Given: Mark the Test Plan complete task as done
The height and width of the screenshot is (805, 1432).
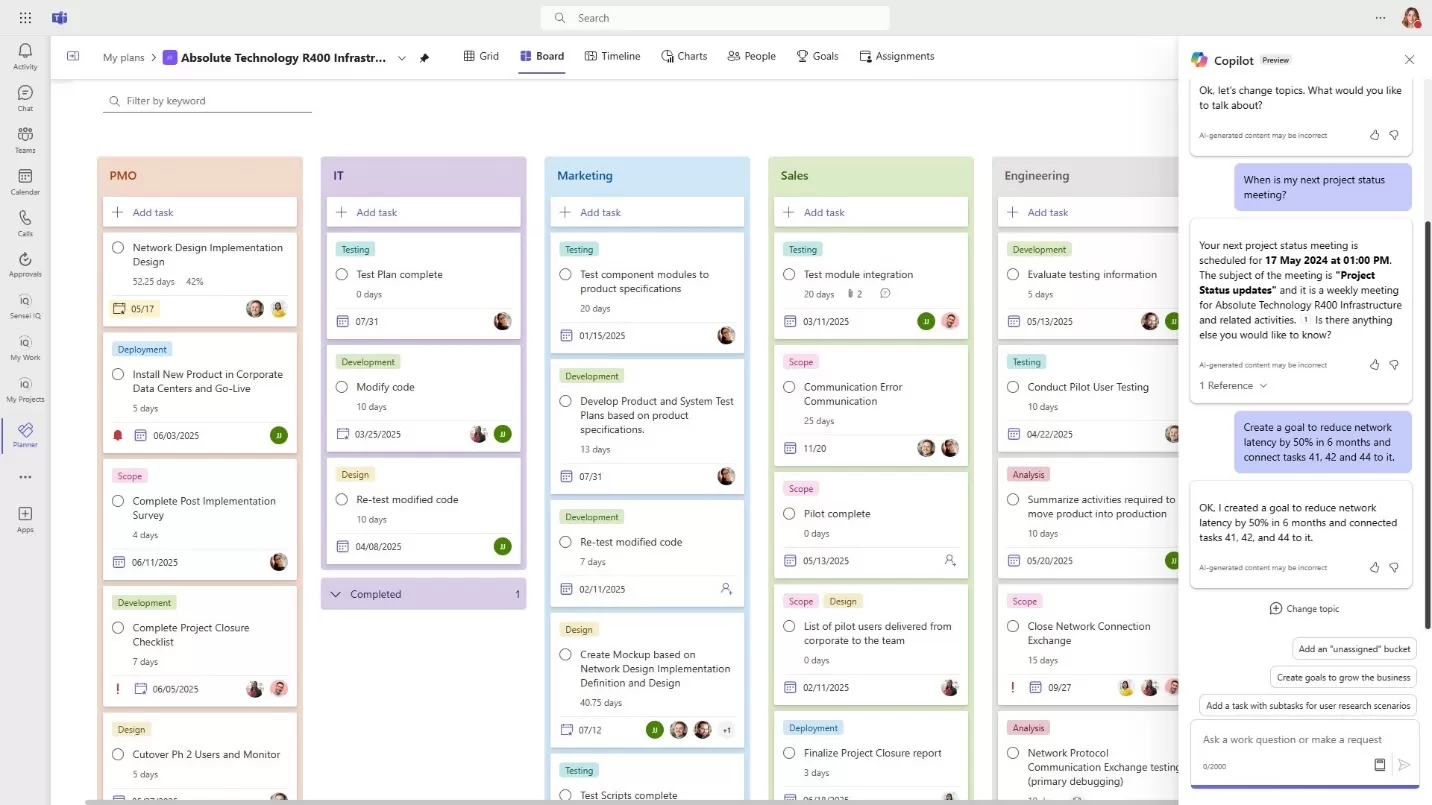Looking at the screenshot, I should pos(342,274).
